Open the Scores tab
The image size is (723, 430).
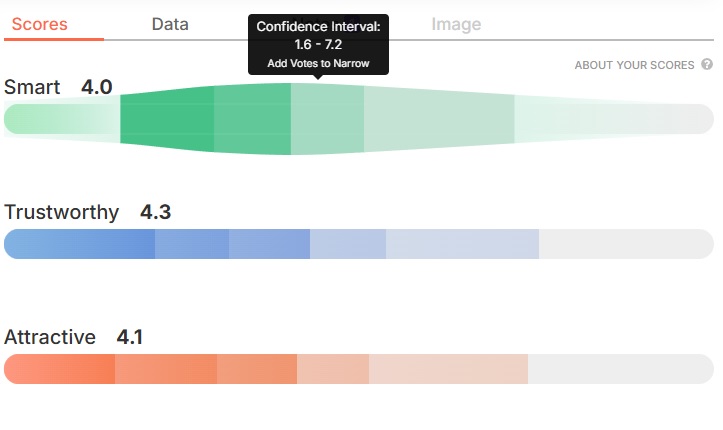point(40,24)
